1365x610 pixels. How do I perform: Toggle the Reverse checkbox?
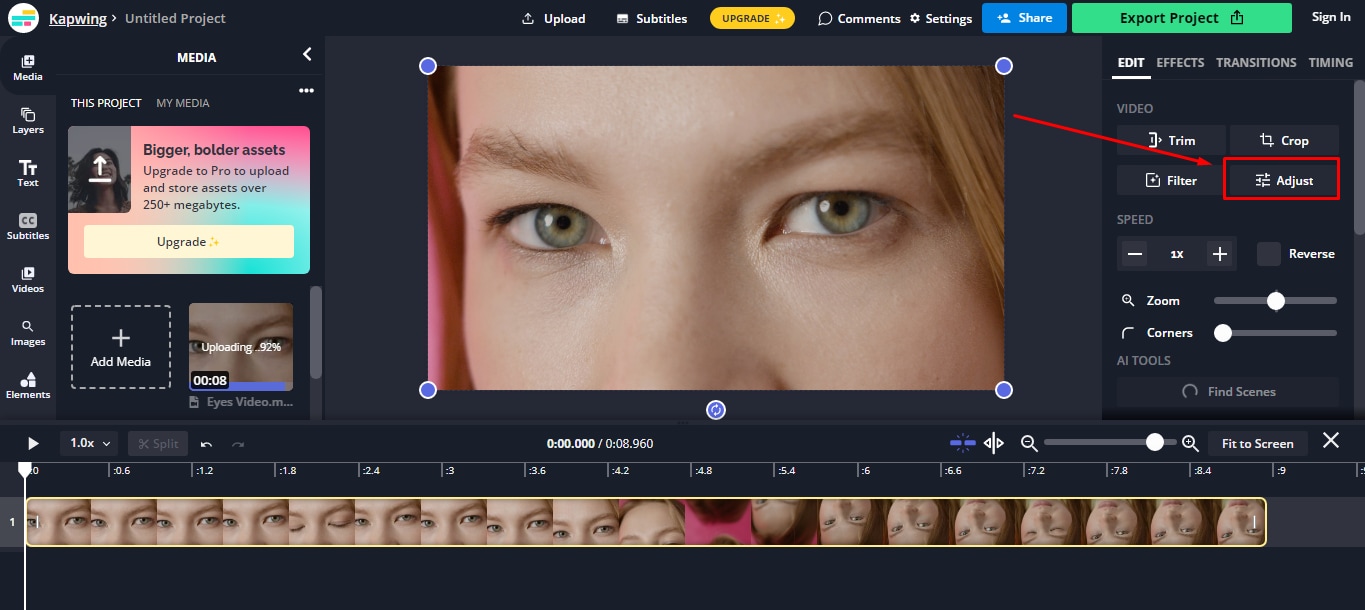tap(1269, 254)
